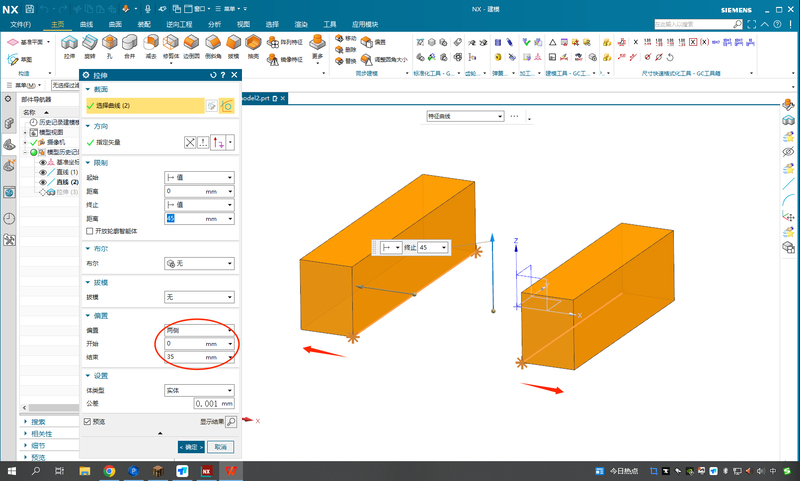Open the 分析 ribbon tab

[215, 22]
